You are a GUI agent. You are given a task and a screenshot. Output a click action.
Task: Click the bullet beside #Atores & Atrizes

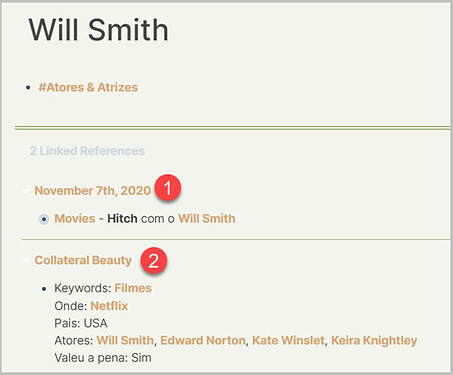point(28,88)
